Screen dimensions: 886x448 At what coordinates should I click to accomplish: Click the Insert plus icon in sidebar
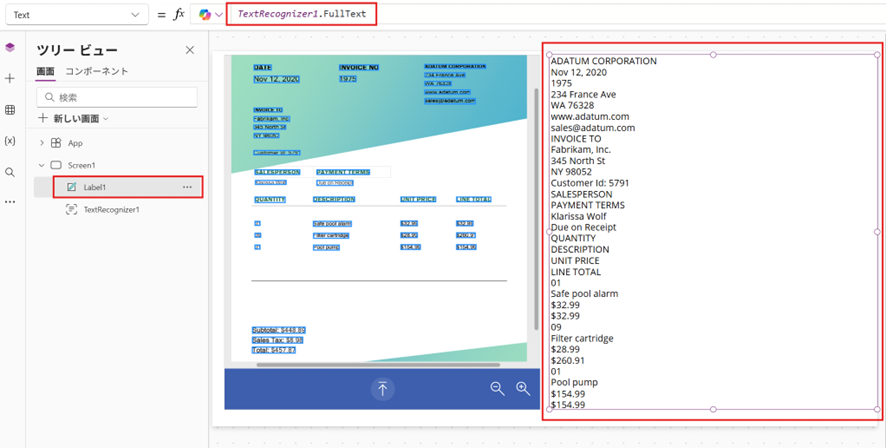click(x=10, y=78)
